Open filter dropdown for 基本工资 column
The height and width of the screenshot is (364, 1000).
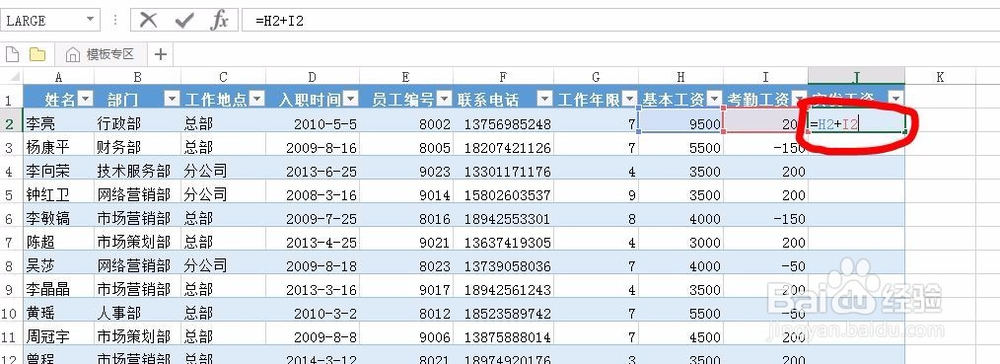click(714, 99)
